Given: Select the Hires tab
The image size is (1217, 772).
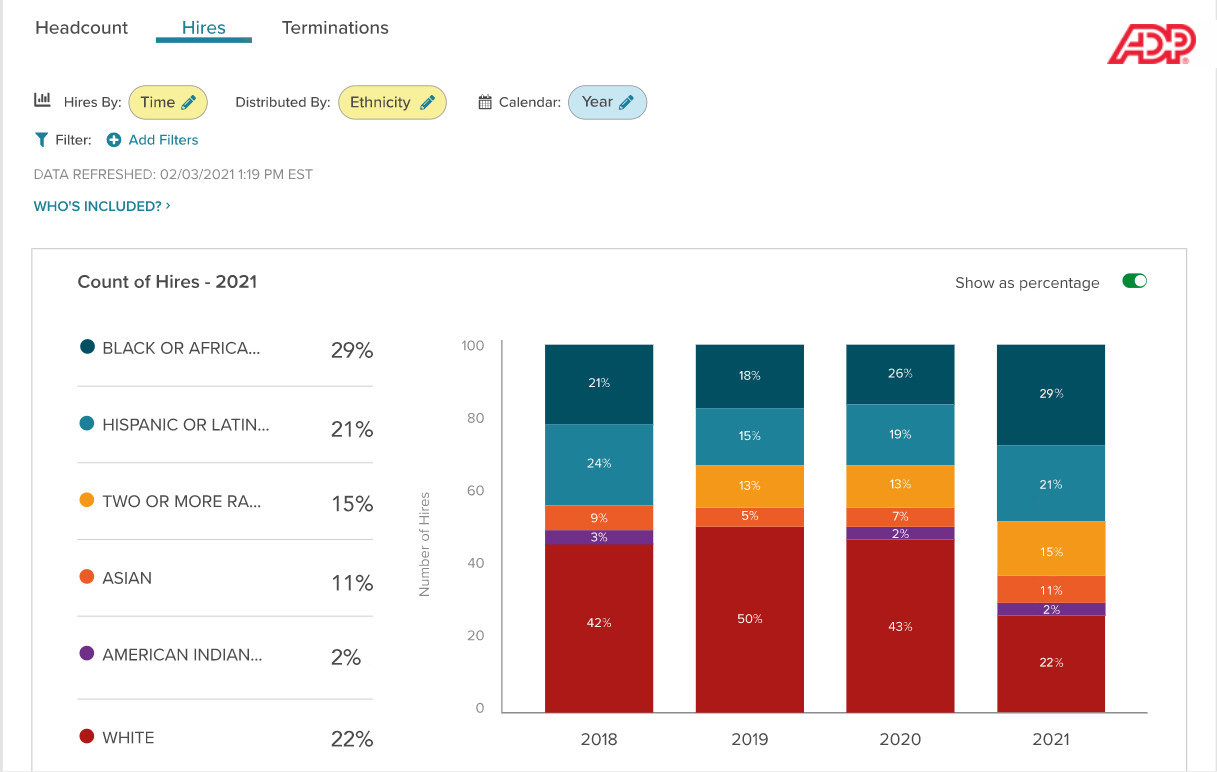Looking at the screenshot, I should coord(203,28).
